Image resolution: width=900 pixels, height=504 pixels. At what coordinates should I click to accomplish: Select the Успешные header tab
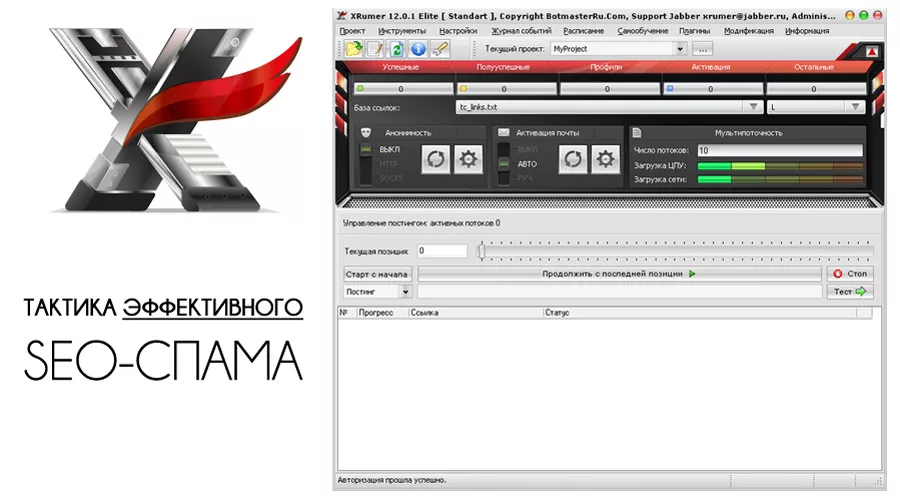(401, 67)
